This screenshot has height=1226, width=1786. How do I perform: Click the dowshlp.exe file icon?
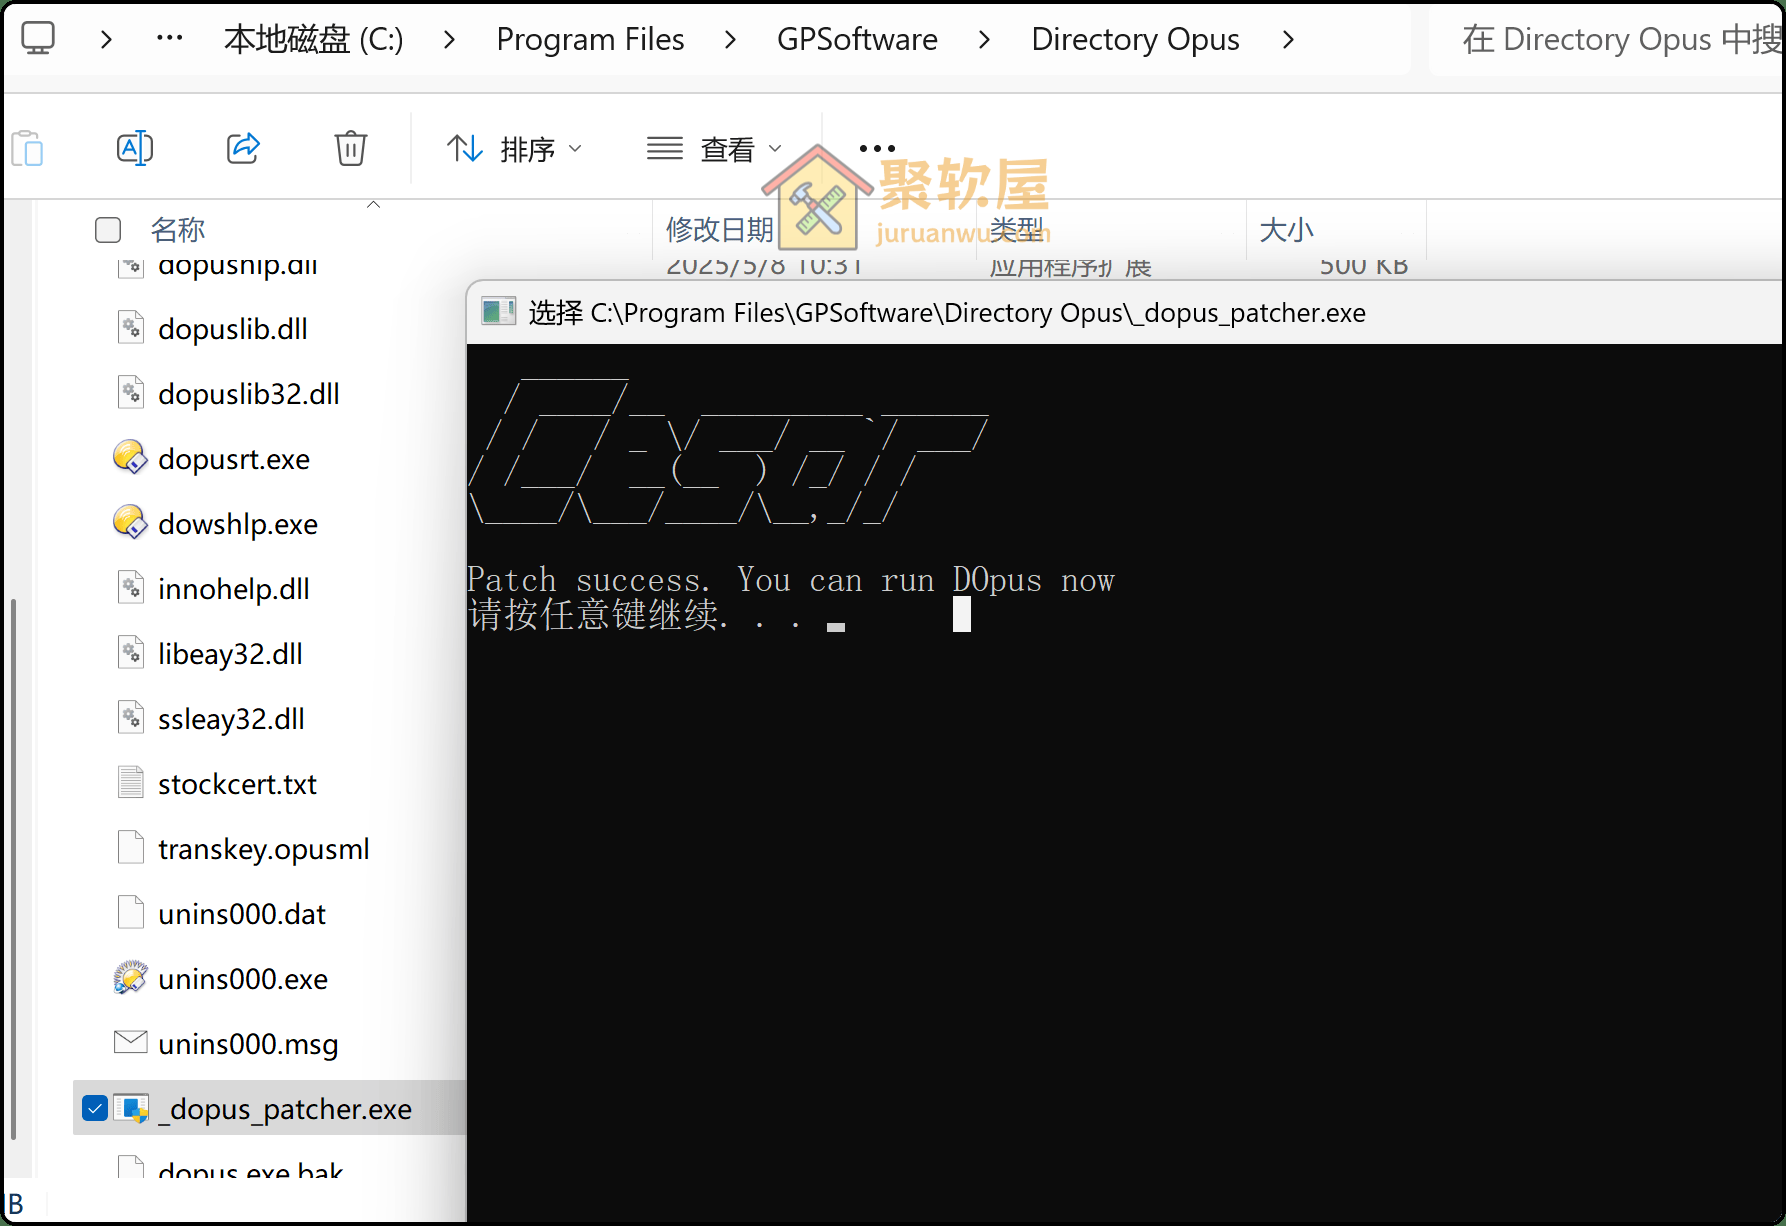pyautogui.click(x=130, y=522)
